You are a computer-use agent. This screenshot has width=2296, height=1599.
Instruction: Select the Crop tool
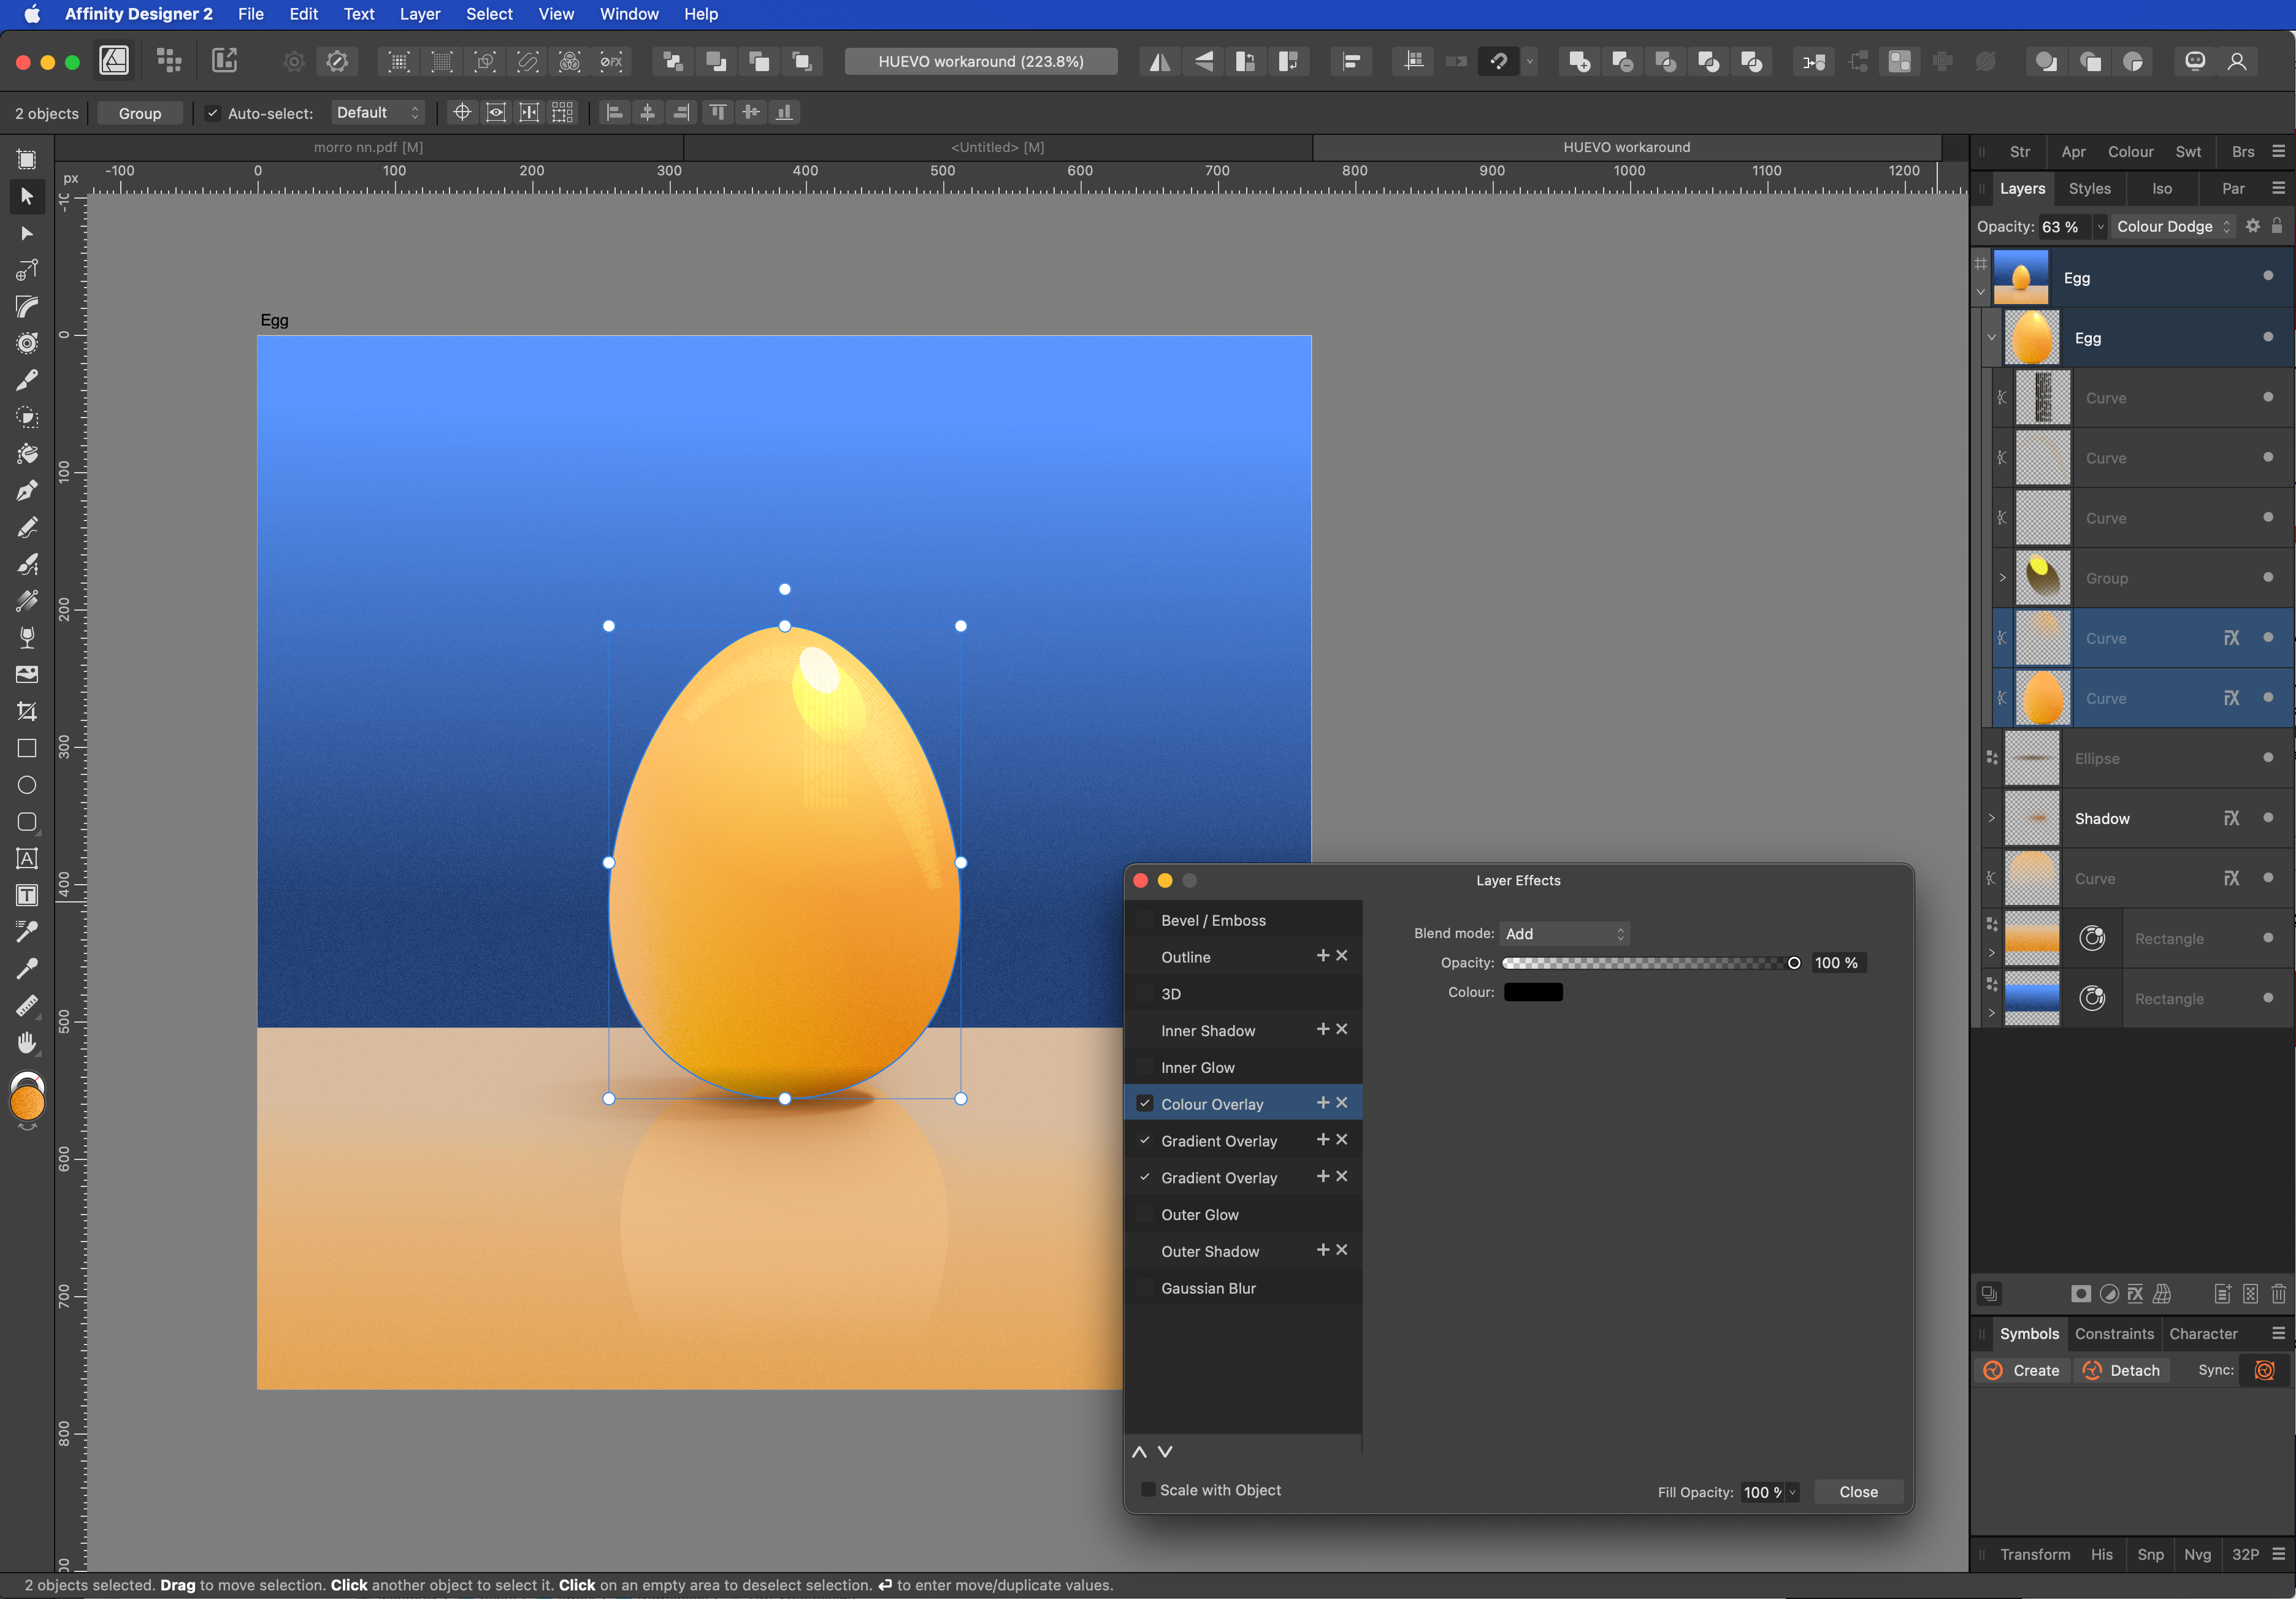[x=27, y=711]
